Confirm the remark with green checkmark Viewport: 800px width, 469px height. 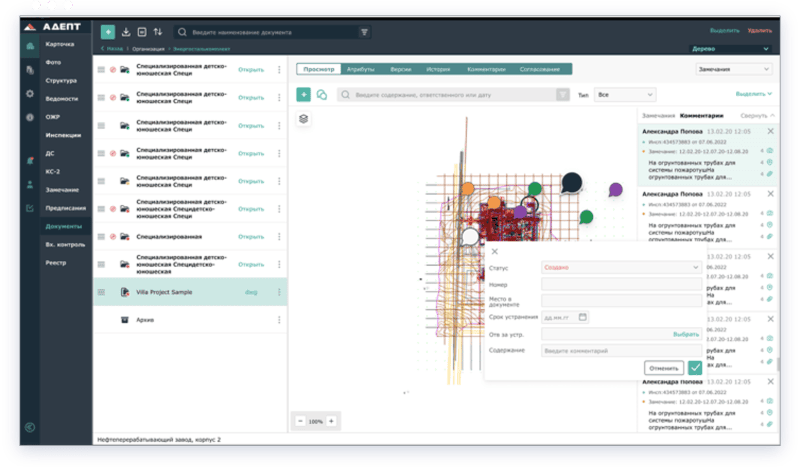(x=695, y=368)
